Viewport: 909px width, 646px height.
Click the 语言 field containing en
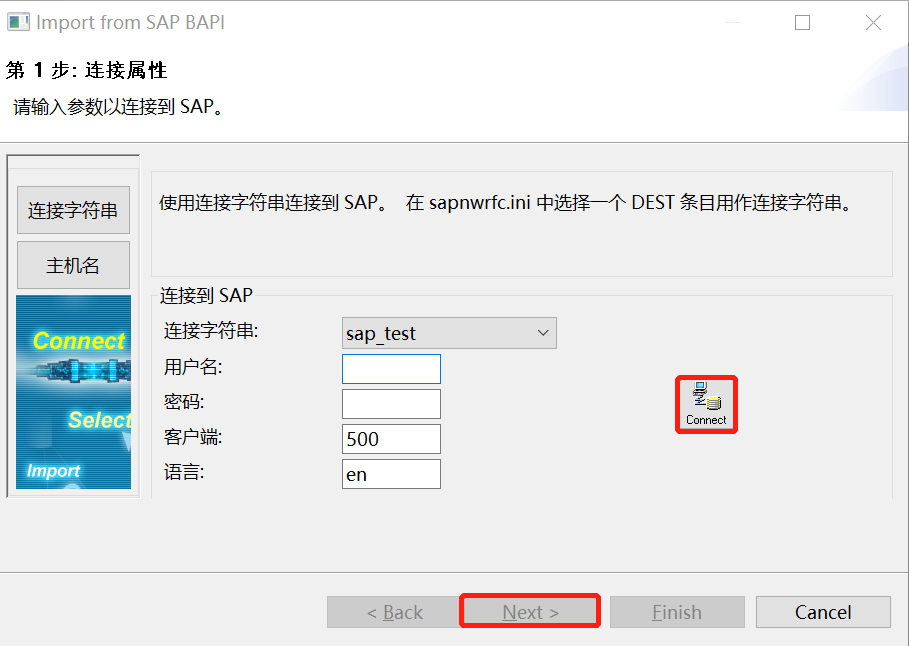(x=391, y=473)
